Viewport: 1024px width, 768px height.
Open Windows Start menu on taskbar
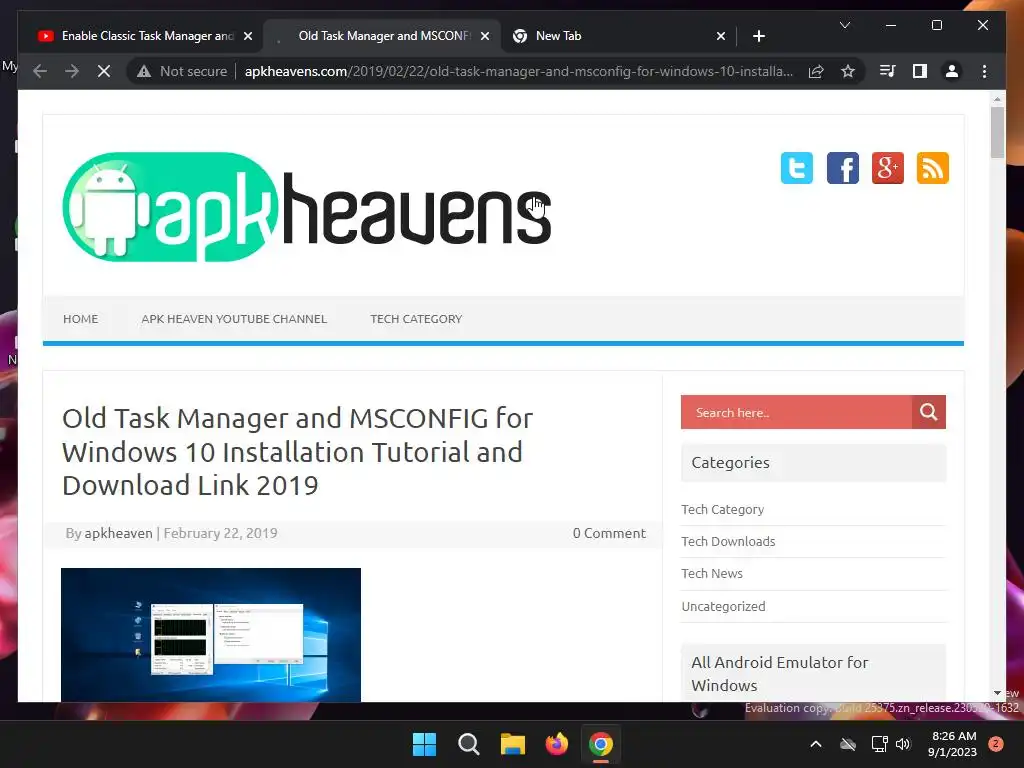pyautogui.click(x=424, y=744)
